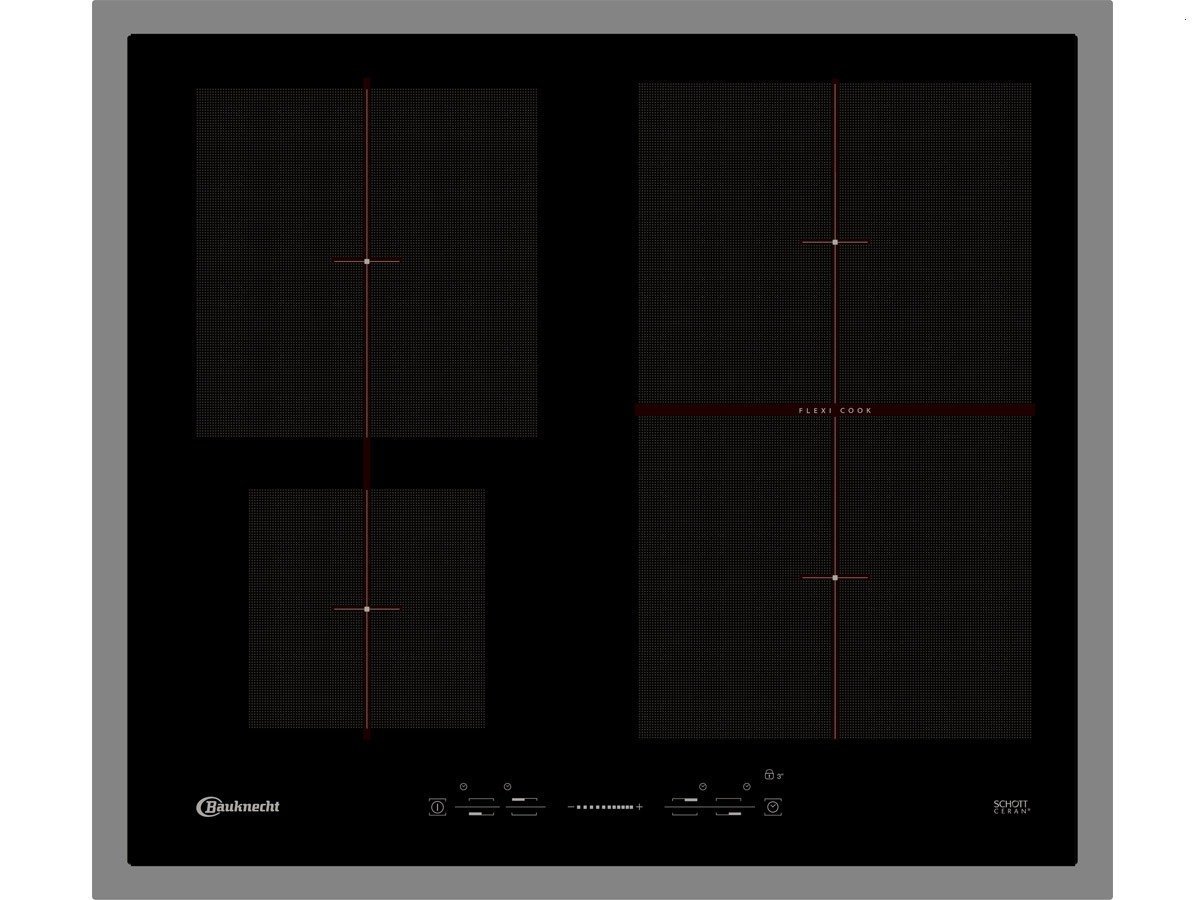Tap center marker of lower Flexi Cook zone
Viewport: 1200px width, 900px height.
click(x=835, y=577)
